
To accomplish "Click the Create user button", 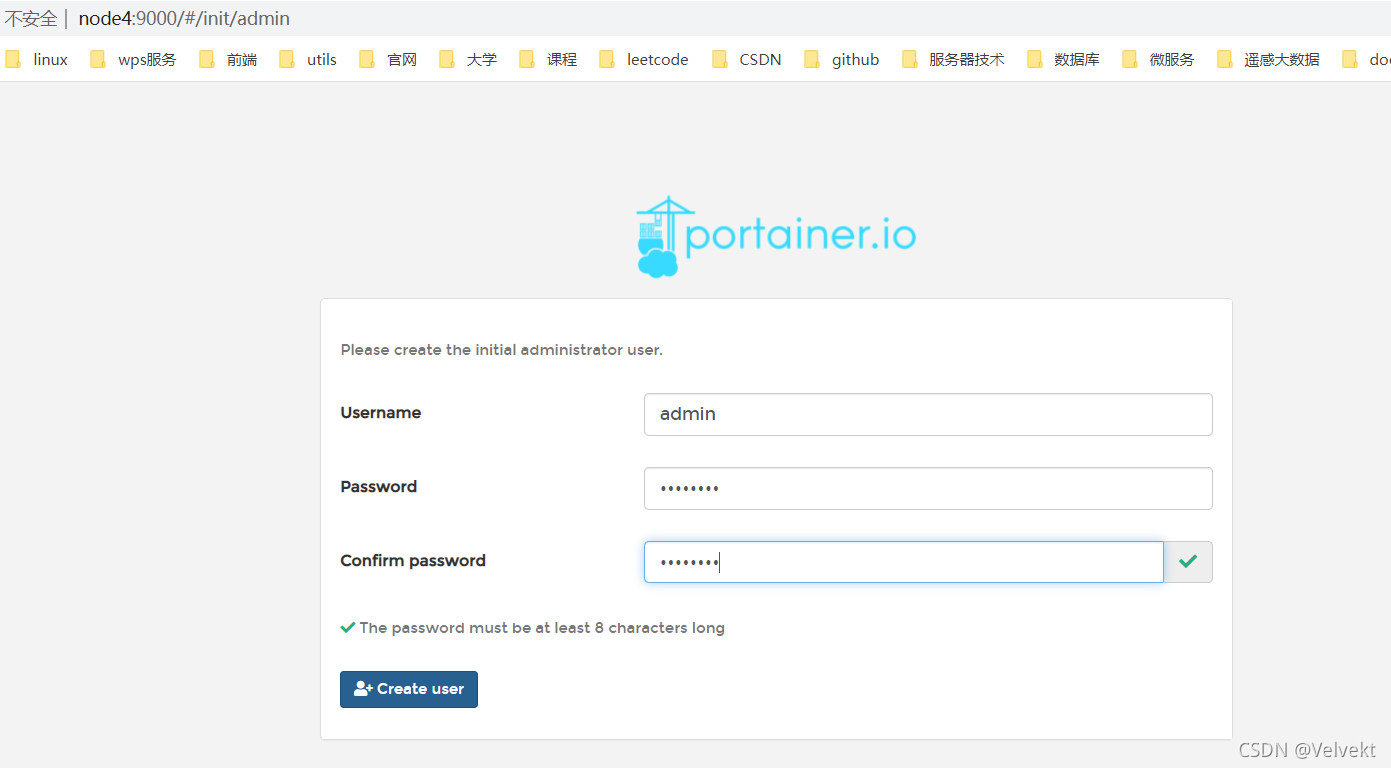I will click(x=409, y=689).
